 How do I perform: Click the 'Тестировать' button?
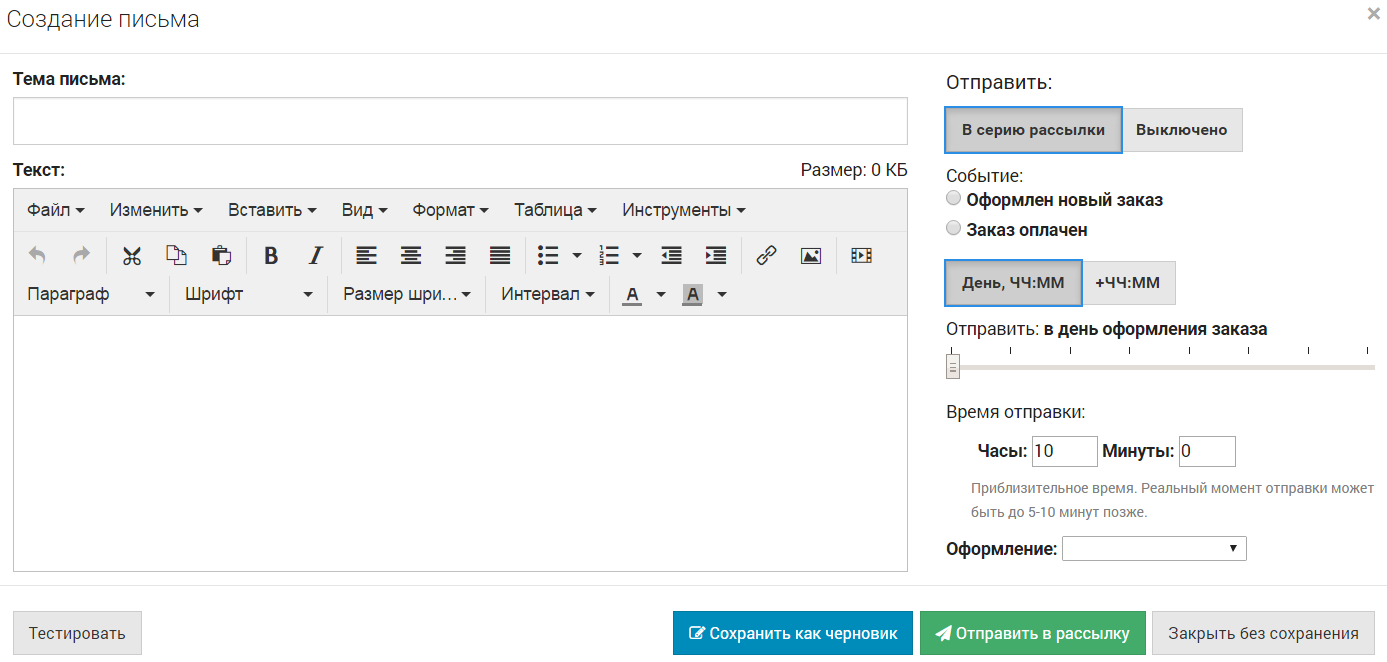click(x=76, y=632)
